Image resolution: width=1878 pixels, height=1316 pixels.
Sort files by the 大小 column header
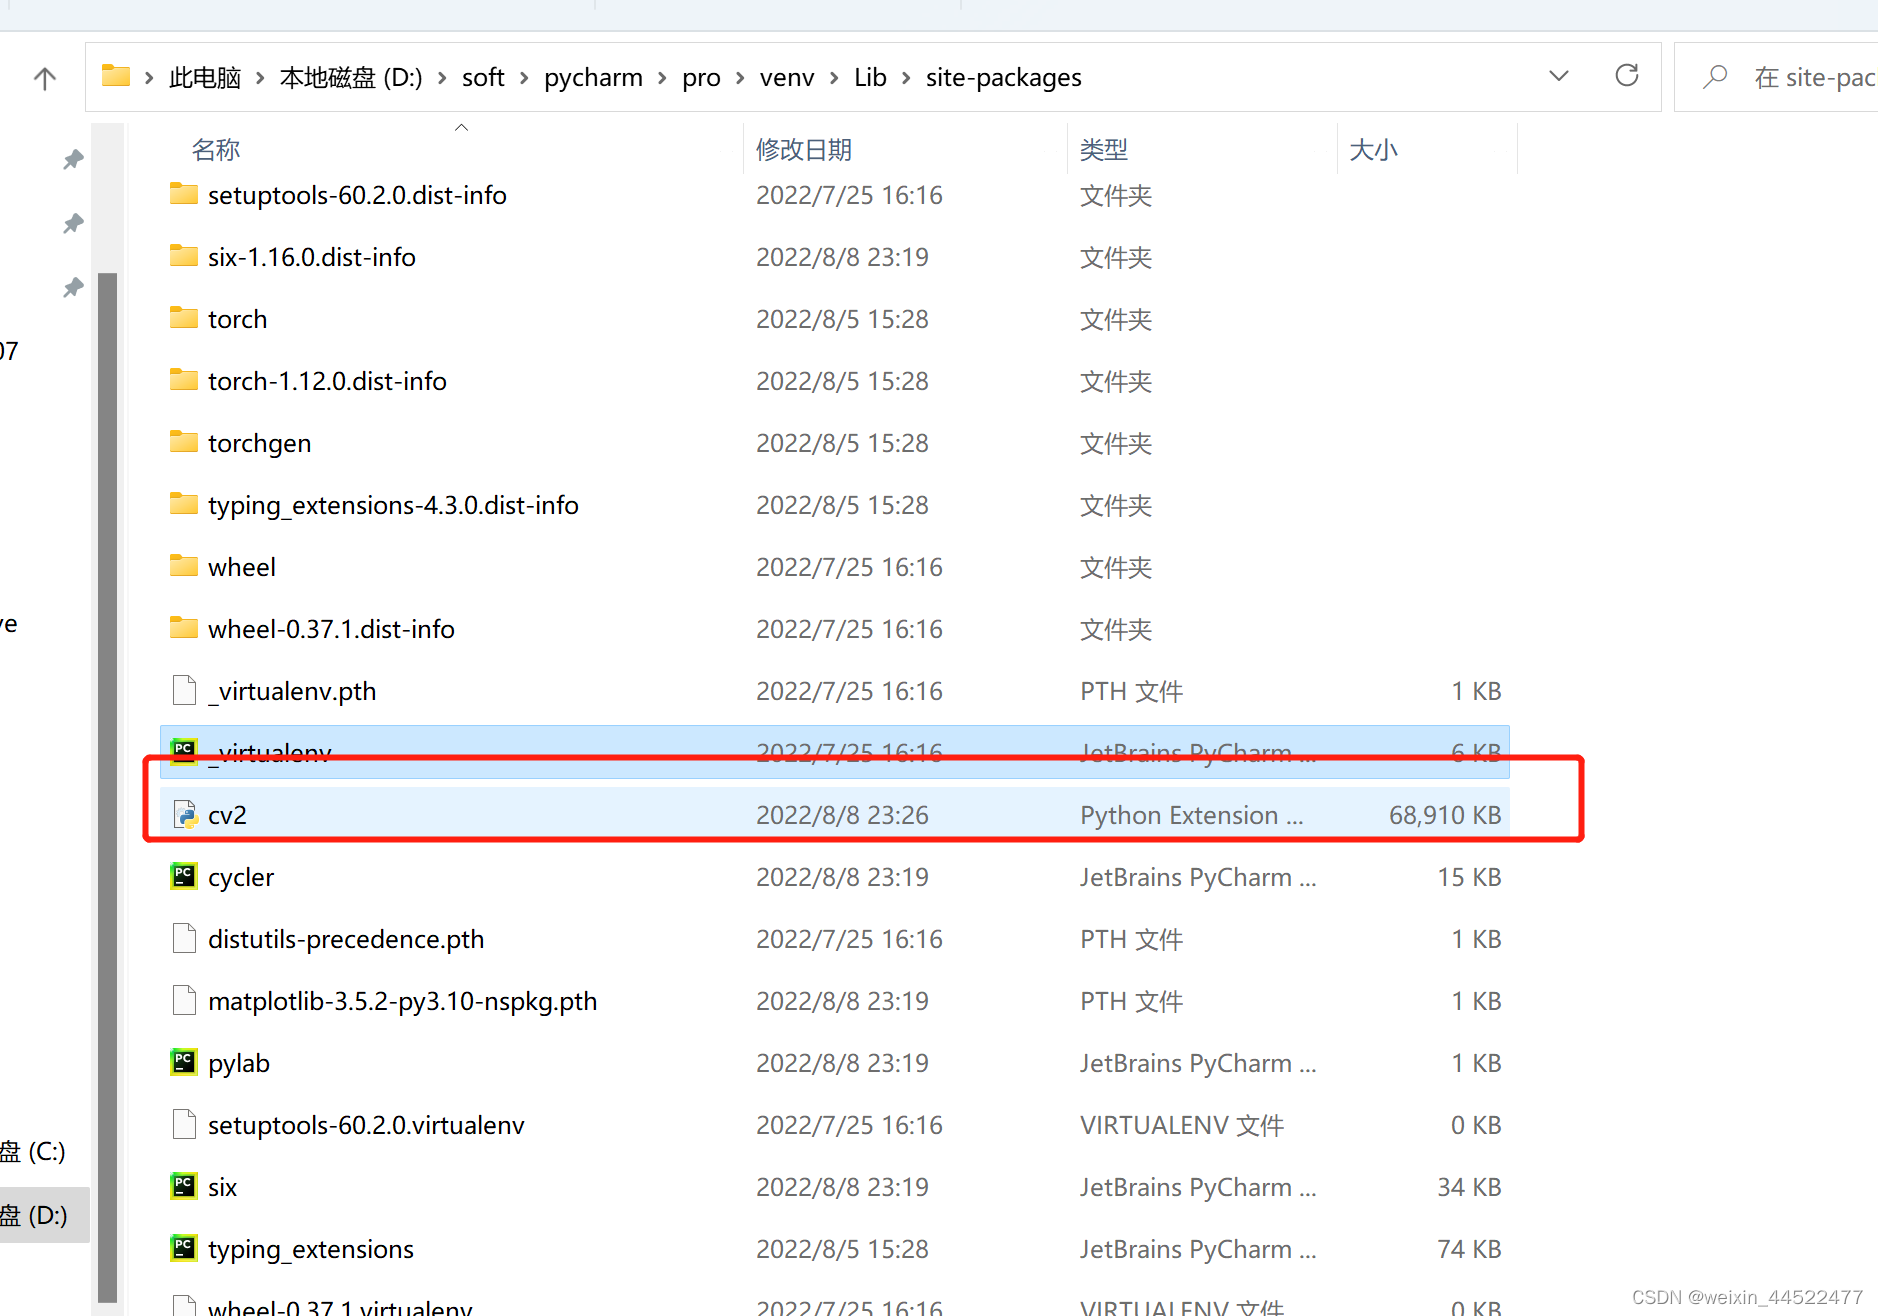1373,150
